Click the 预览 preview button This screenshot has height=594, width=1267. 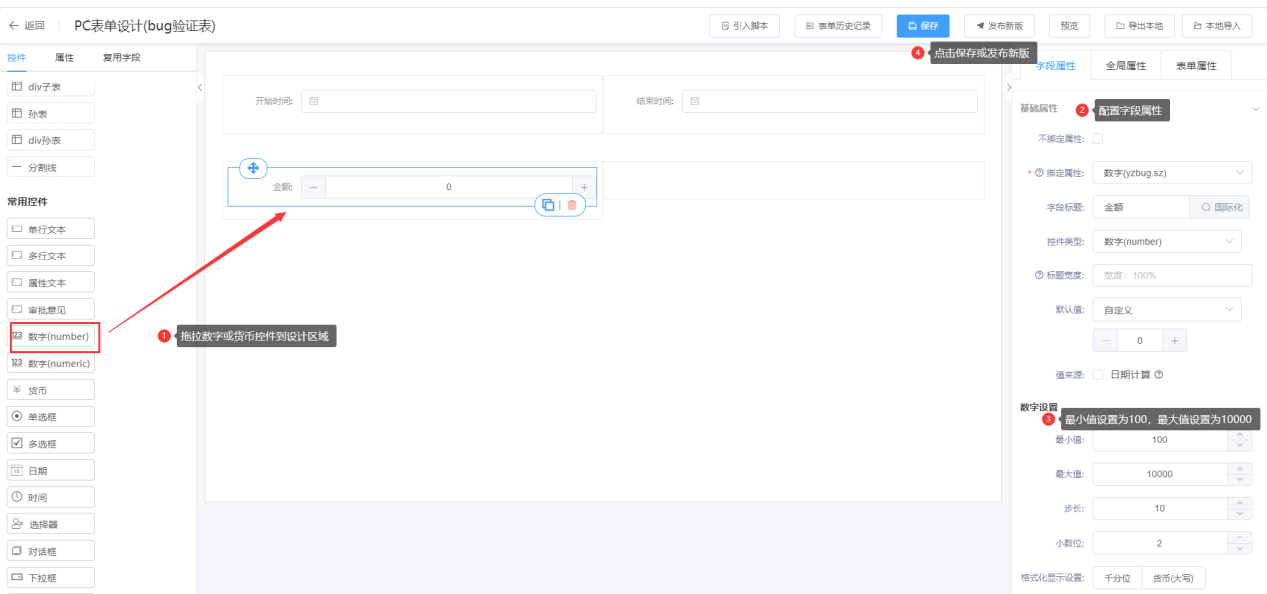pos(1069,26)
